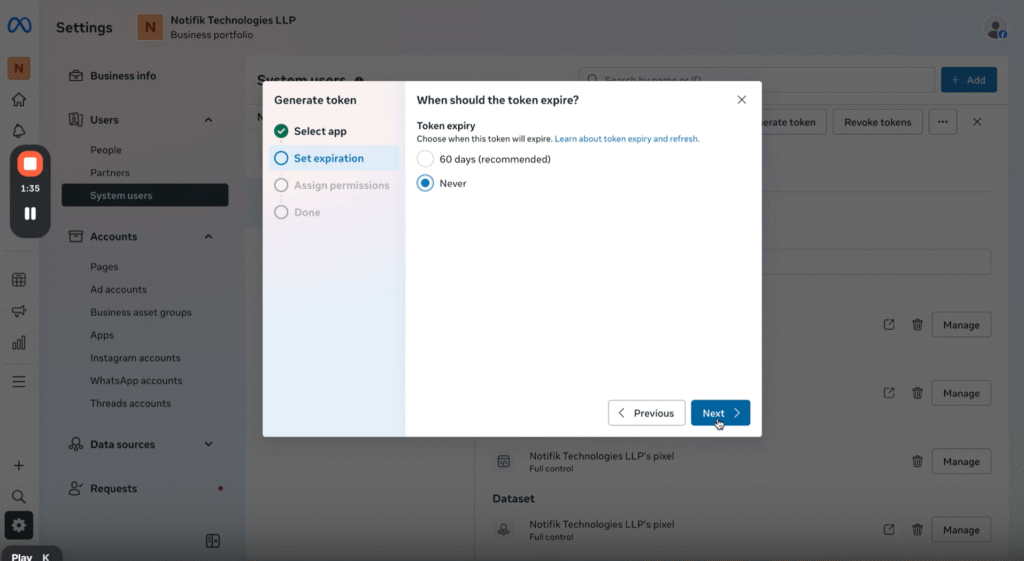Click the Meta logo icon

[x=19, y=26]
